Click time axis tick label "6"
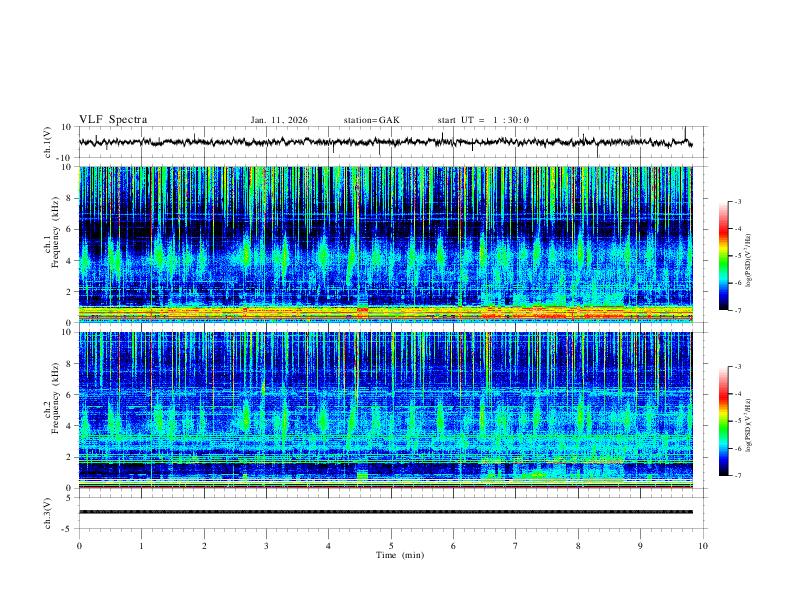The width and height of the screenshot is (792, 612). pyautogui.click(x=454, y=546)
